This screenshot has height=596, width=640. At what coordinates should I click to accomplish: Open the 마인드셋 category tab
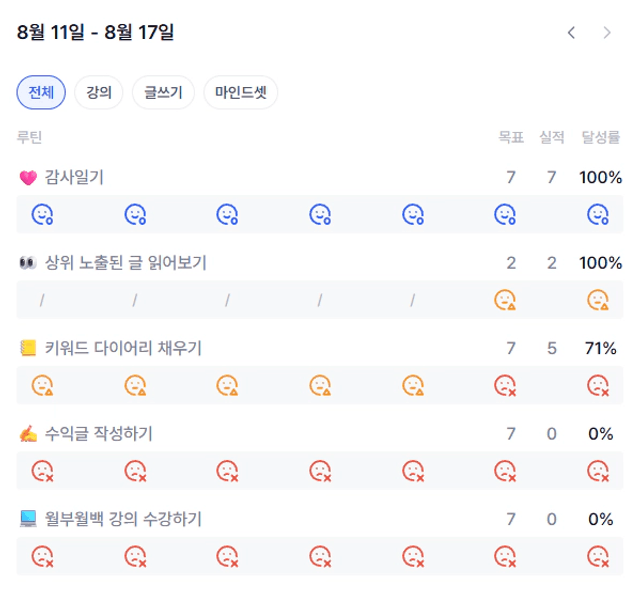tap(240, 93)
